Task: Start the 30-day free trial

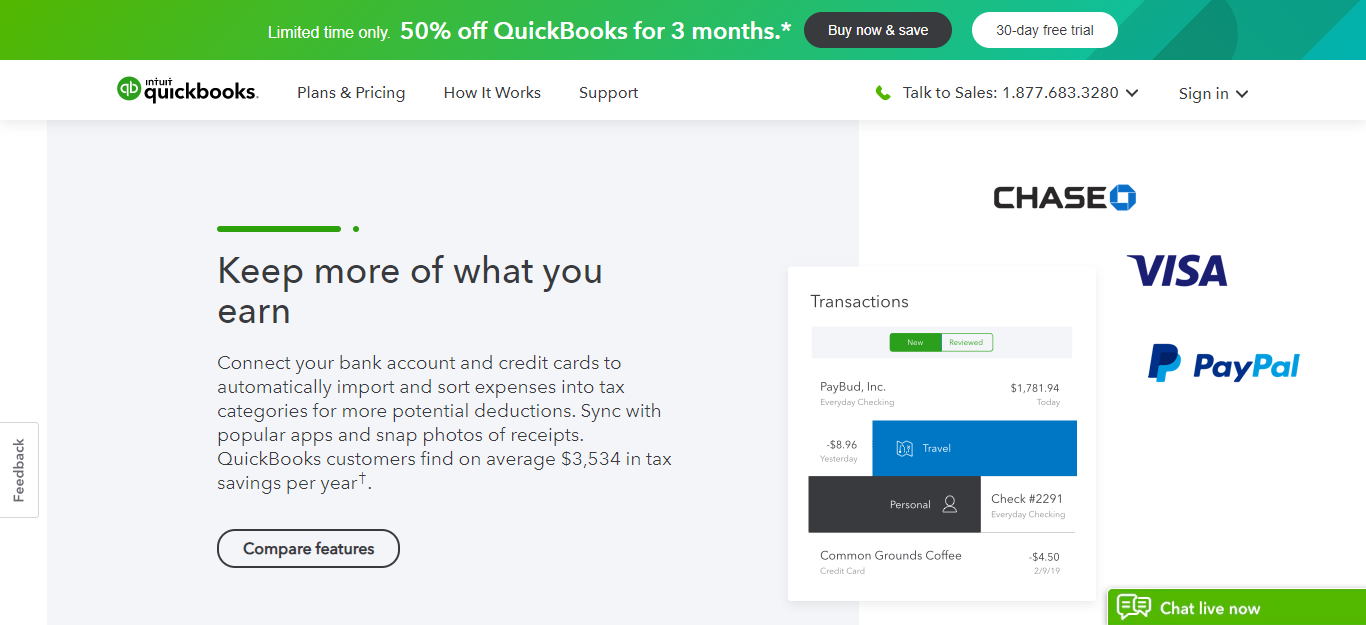Action: [x=1045, y=30]
